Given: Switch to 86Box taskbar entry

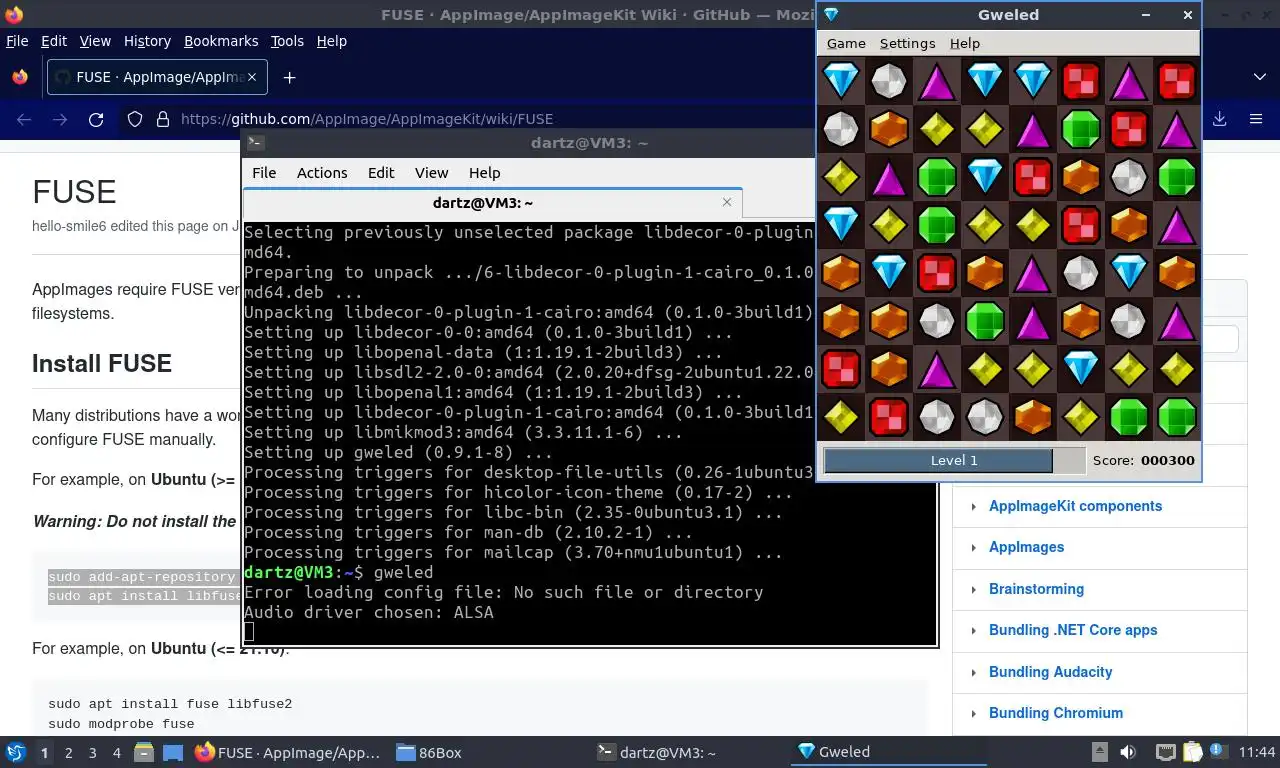Looking at the screenshot, I should [x=430, y=752].
